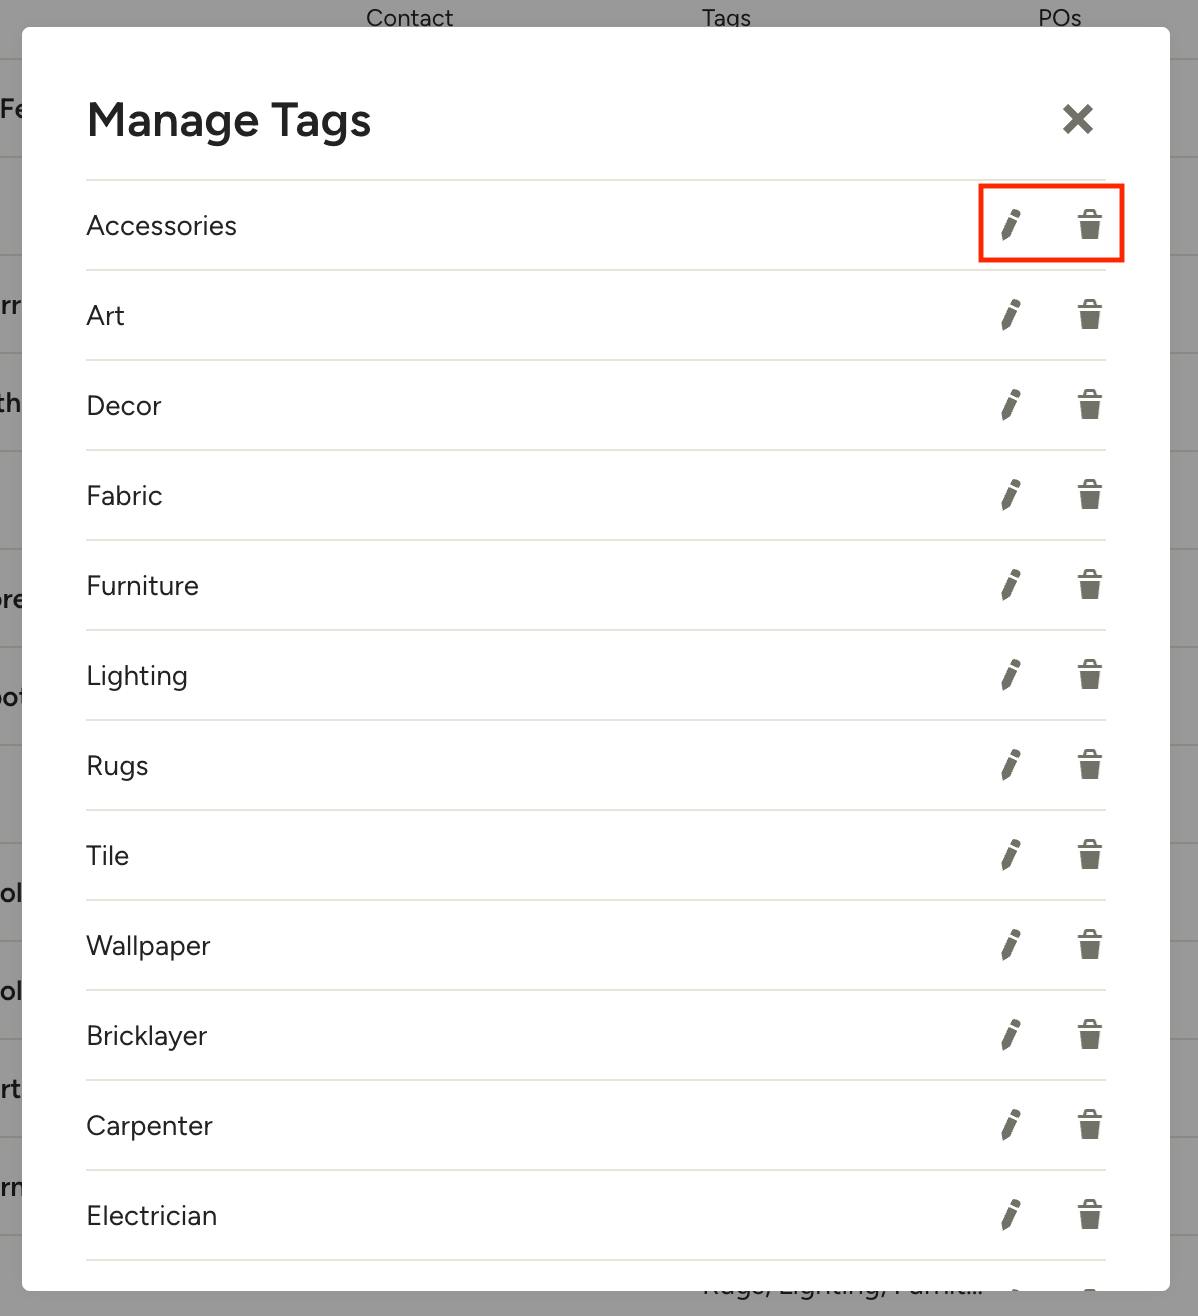Delete the Rugs tag
The image size is (1198, 1316).
tap(1090, 765)
